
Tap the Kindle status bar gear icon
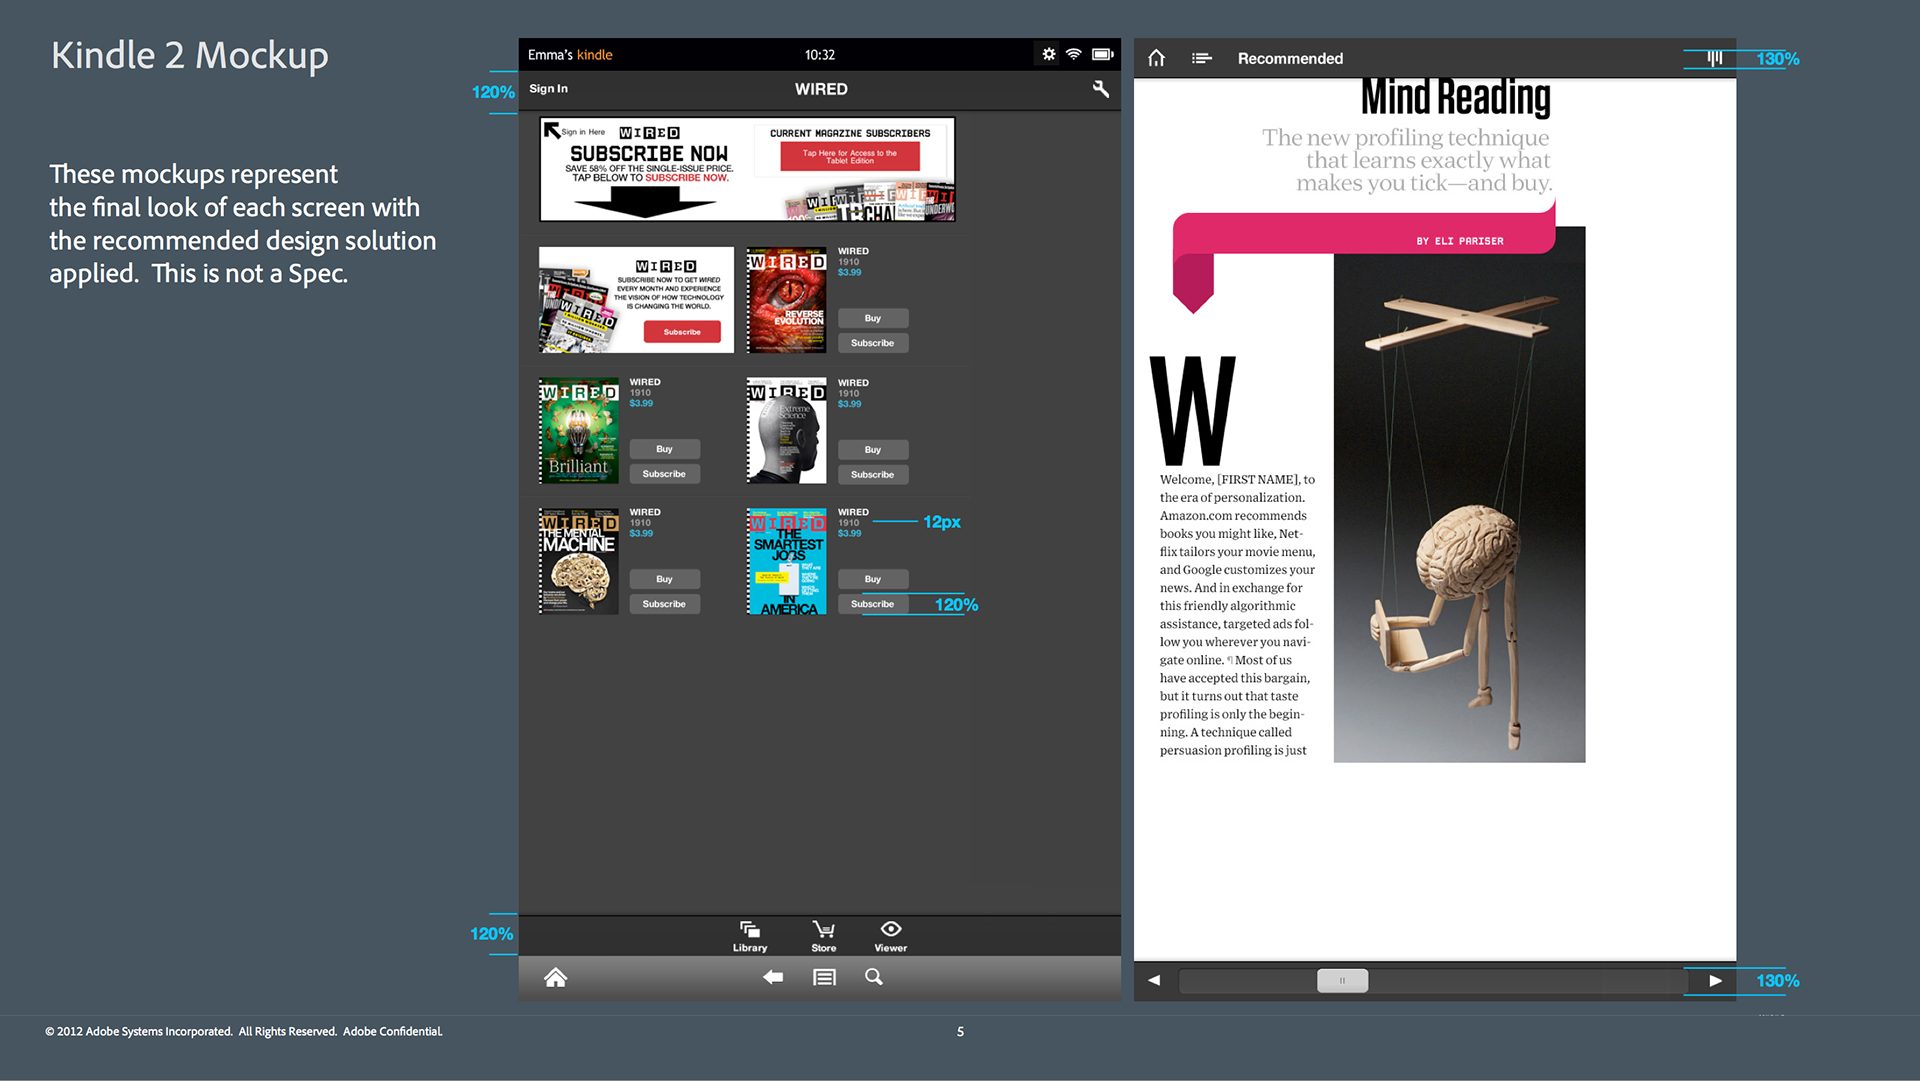tap(1048, 54)
